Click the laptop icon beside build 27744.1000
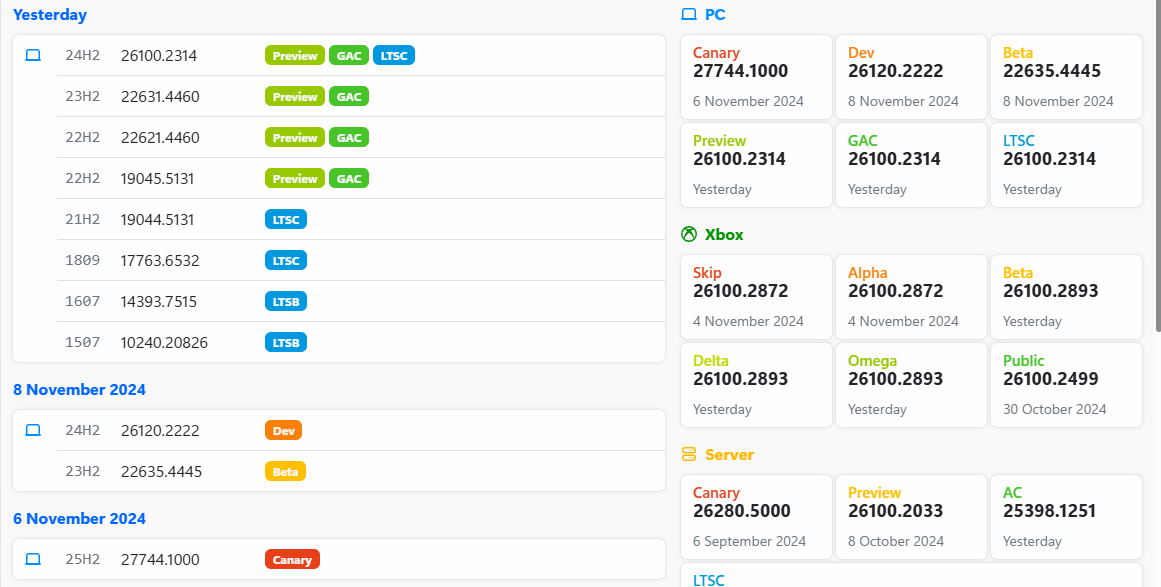The image size is (1161, 587). pyautogui.click(x=33, y=560)
